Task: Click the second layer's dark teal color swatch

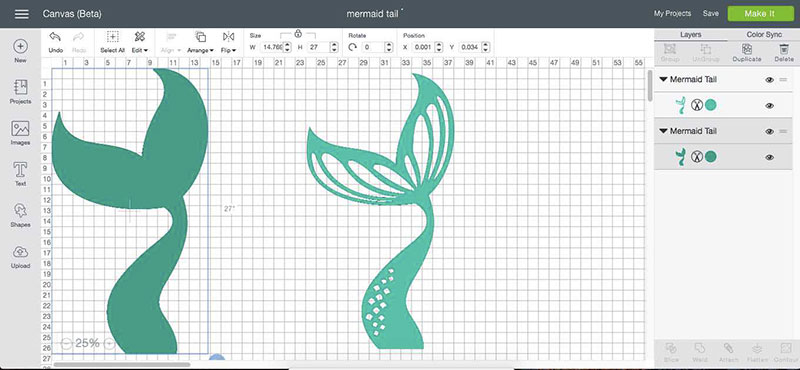Action: pyautogui.click(x=711, y=157)
